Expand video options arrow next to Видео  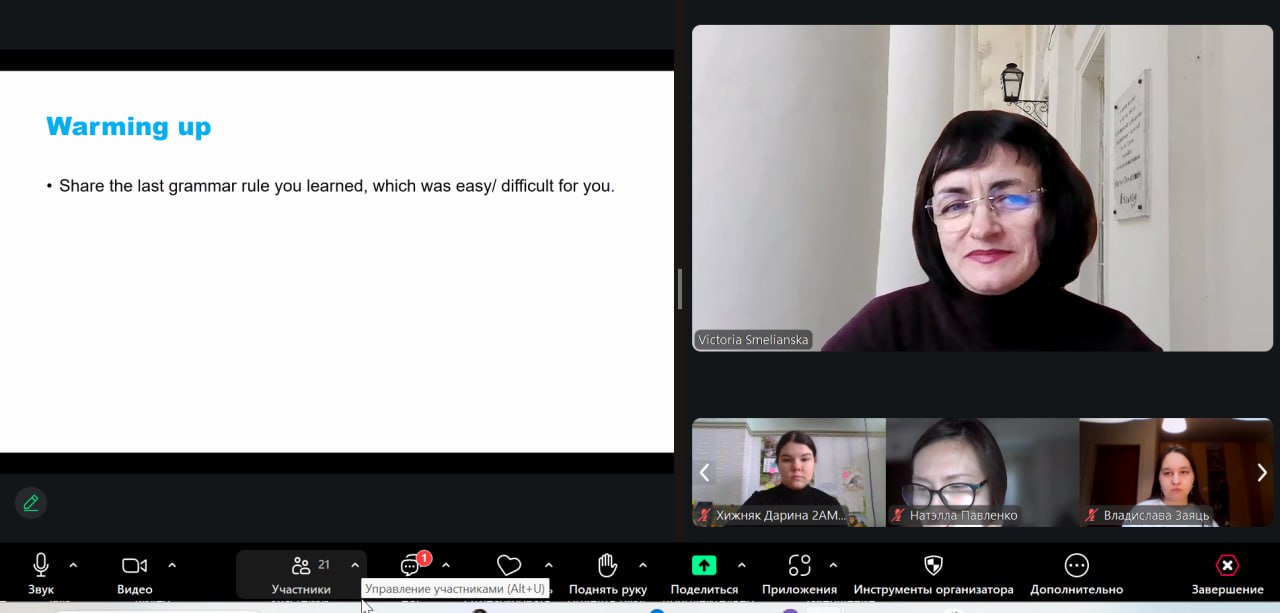click(172, 565)
